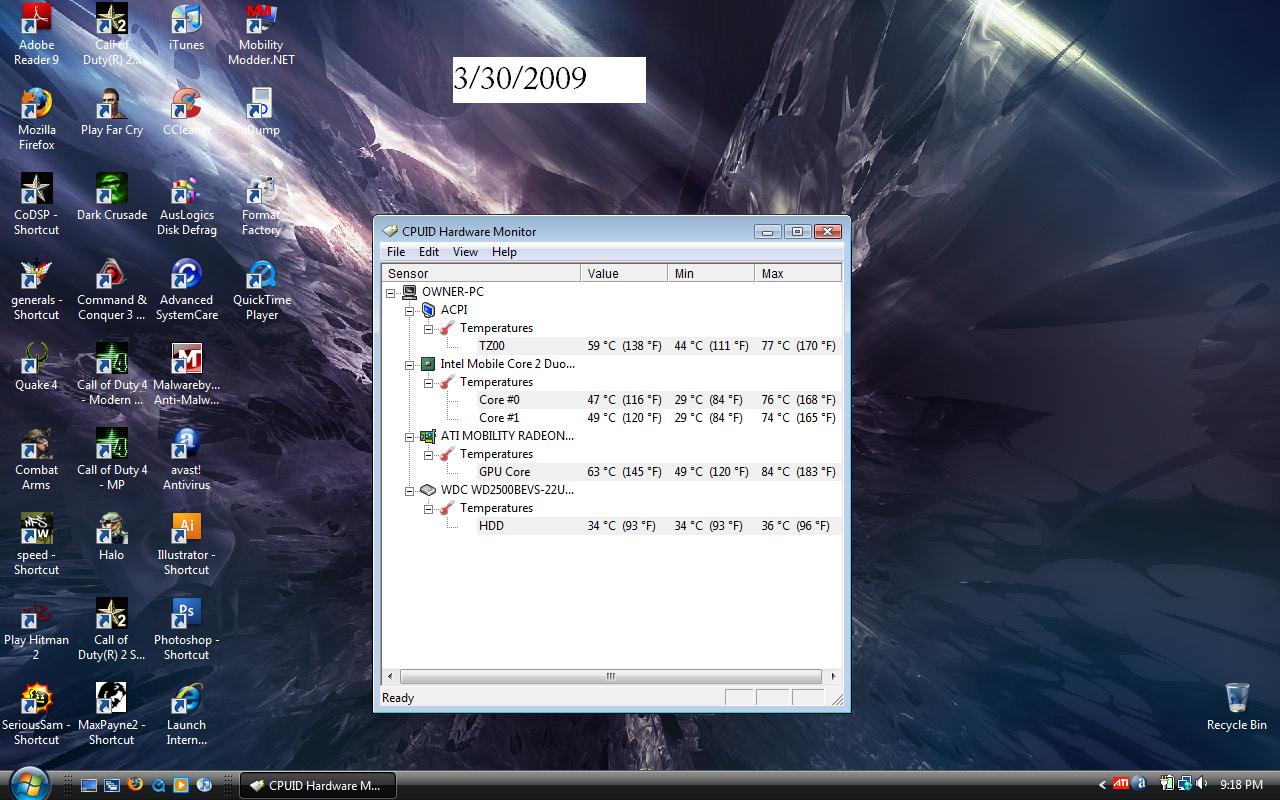Launch Format Factory desktop icon
The width and height of the screenshot is (1280, 800).
click(261, 204)
